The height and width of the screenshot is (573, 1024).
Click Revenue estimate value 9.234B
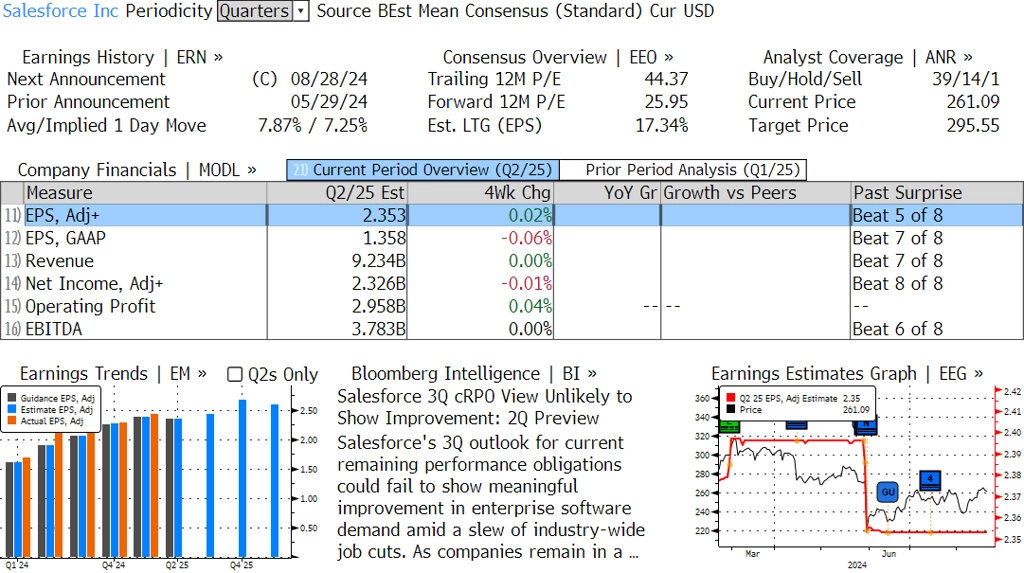tap(379, 261)
